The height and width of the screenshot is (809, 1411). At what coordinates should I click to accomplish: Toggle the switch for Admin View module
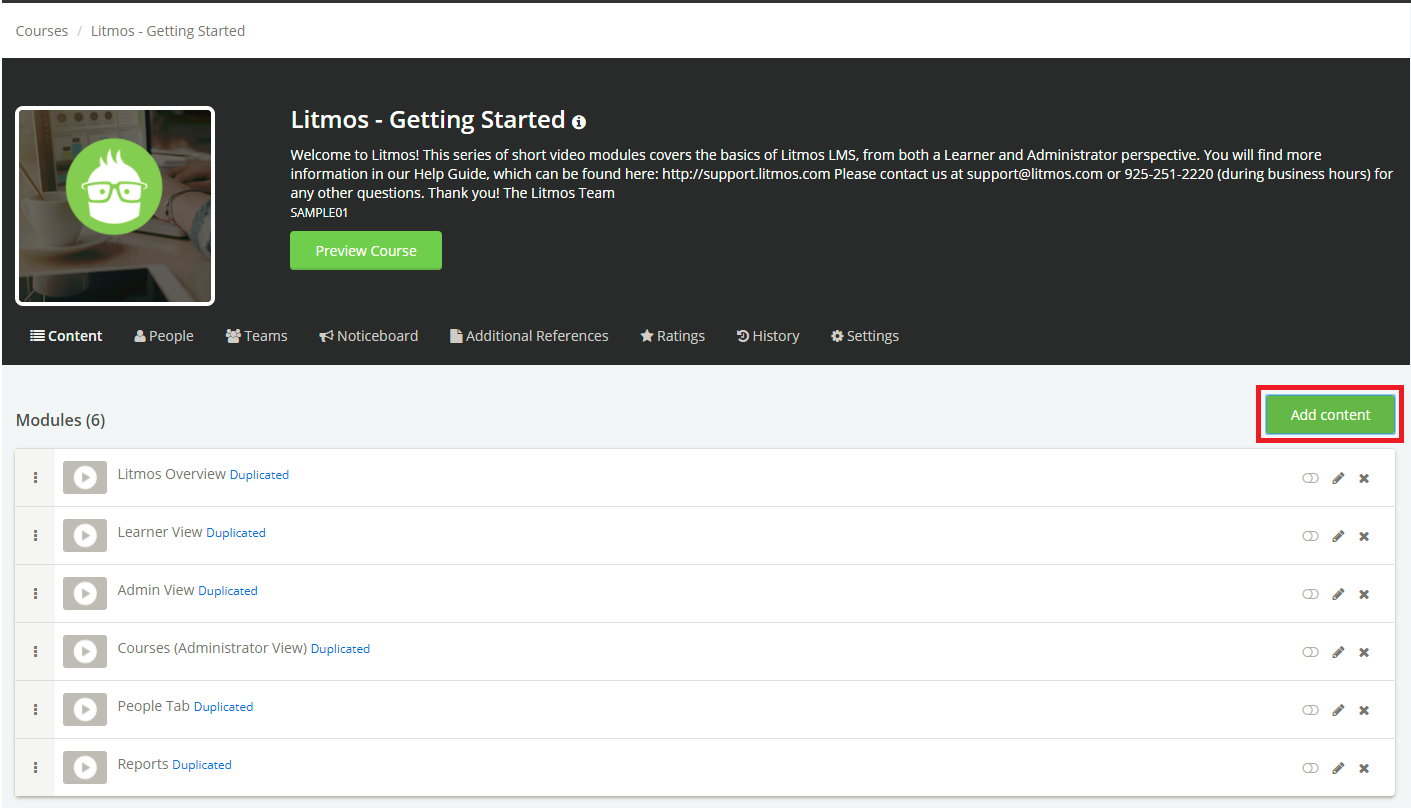1310,594
